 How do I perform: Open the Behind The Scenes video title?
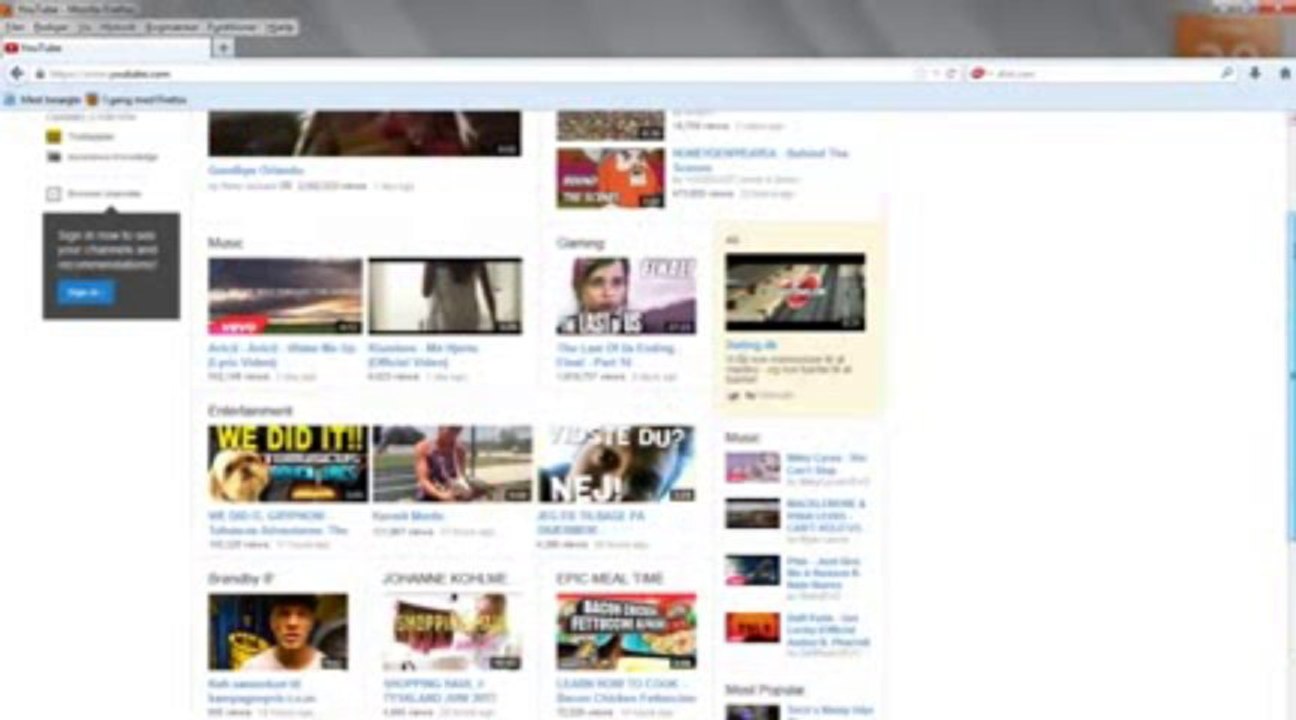(x=760, y=160)
